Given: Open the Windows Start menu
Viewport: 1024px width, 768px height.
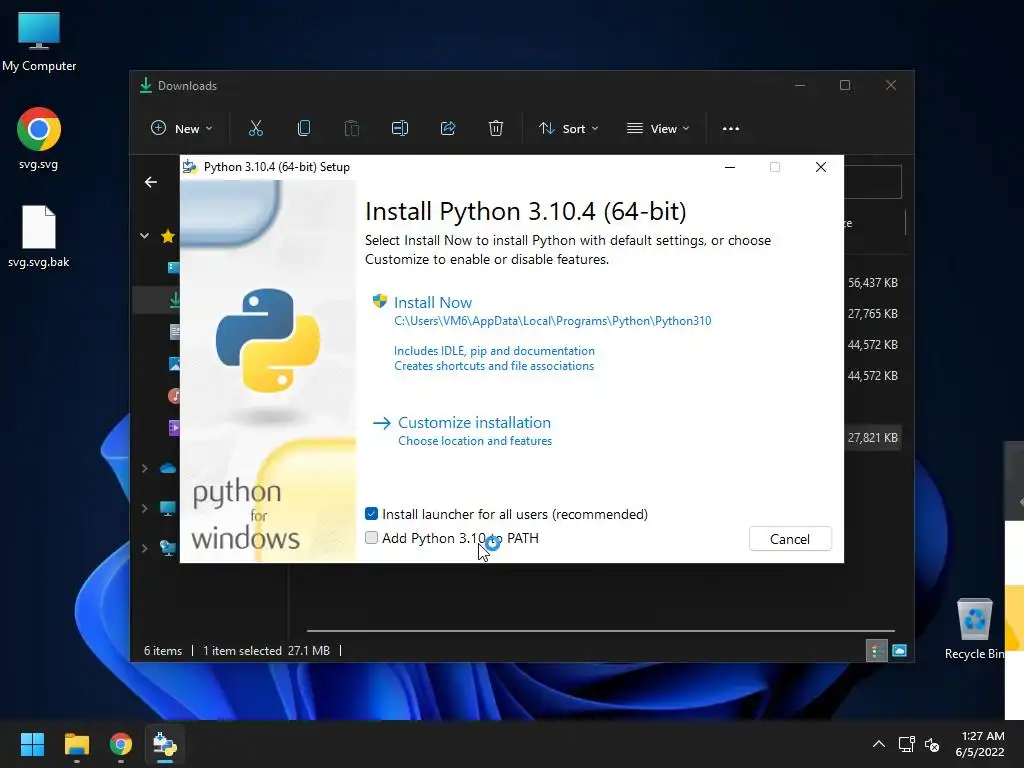Looking at the screenshot, I should [x=32, y=744].
